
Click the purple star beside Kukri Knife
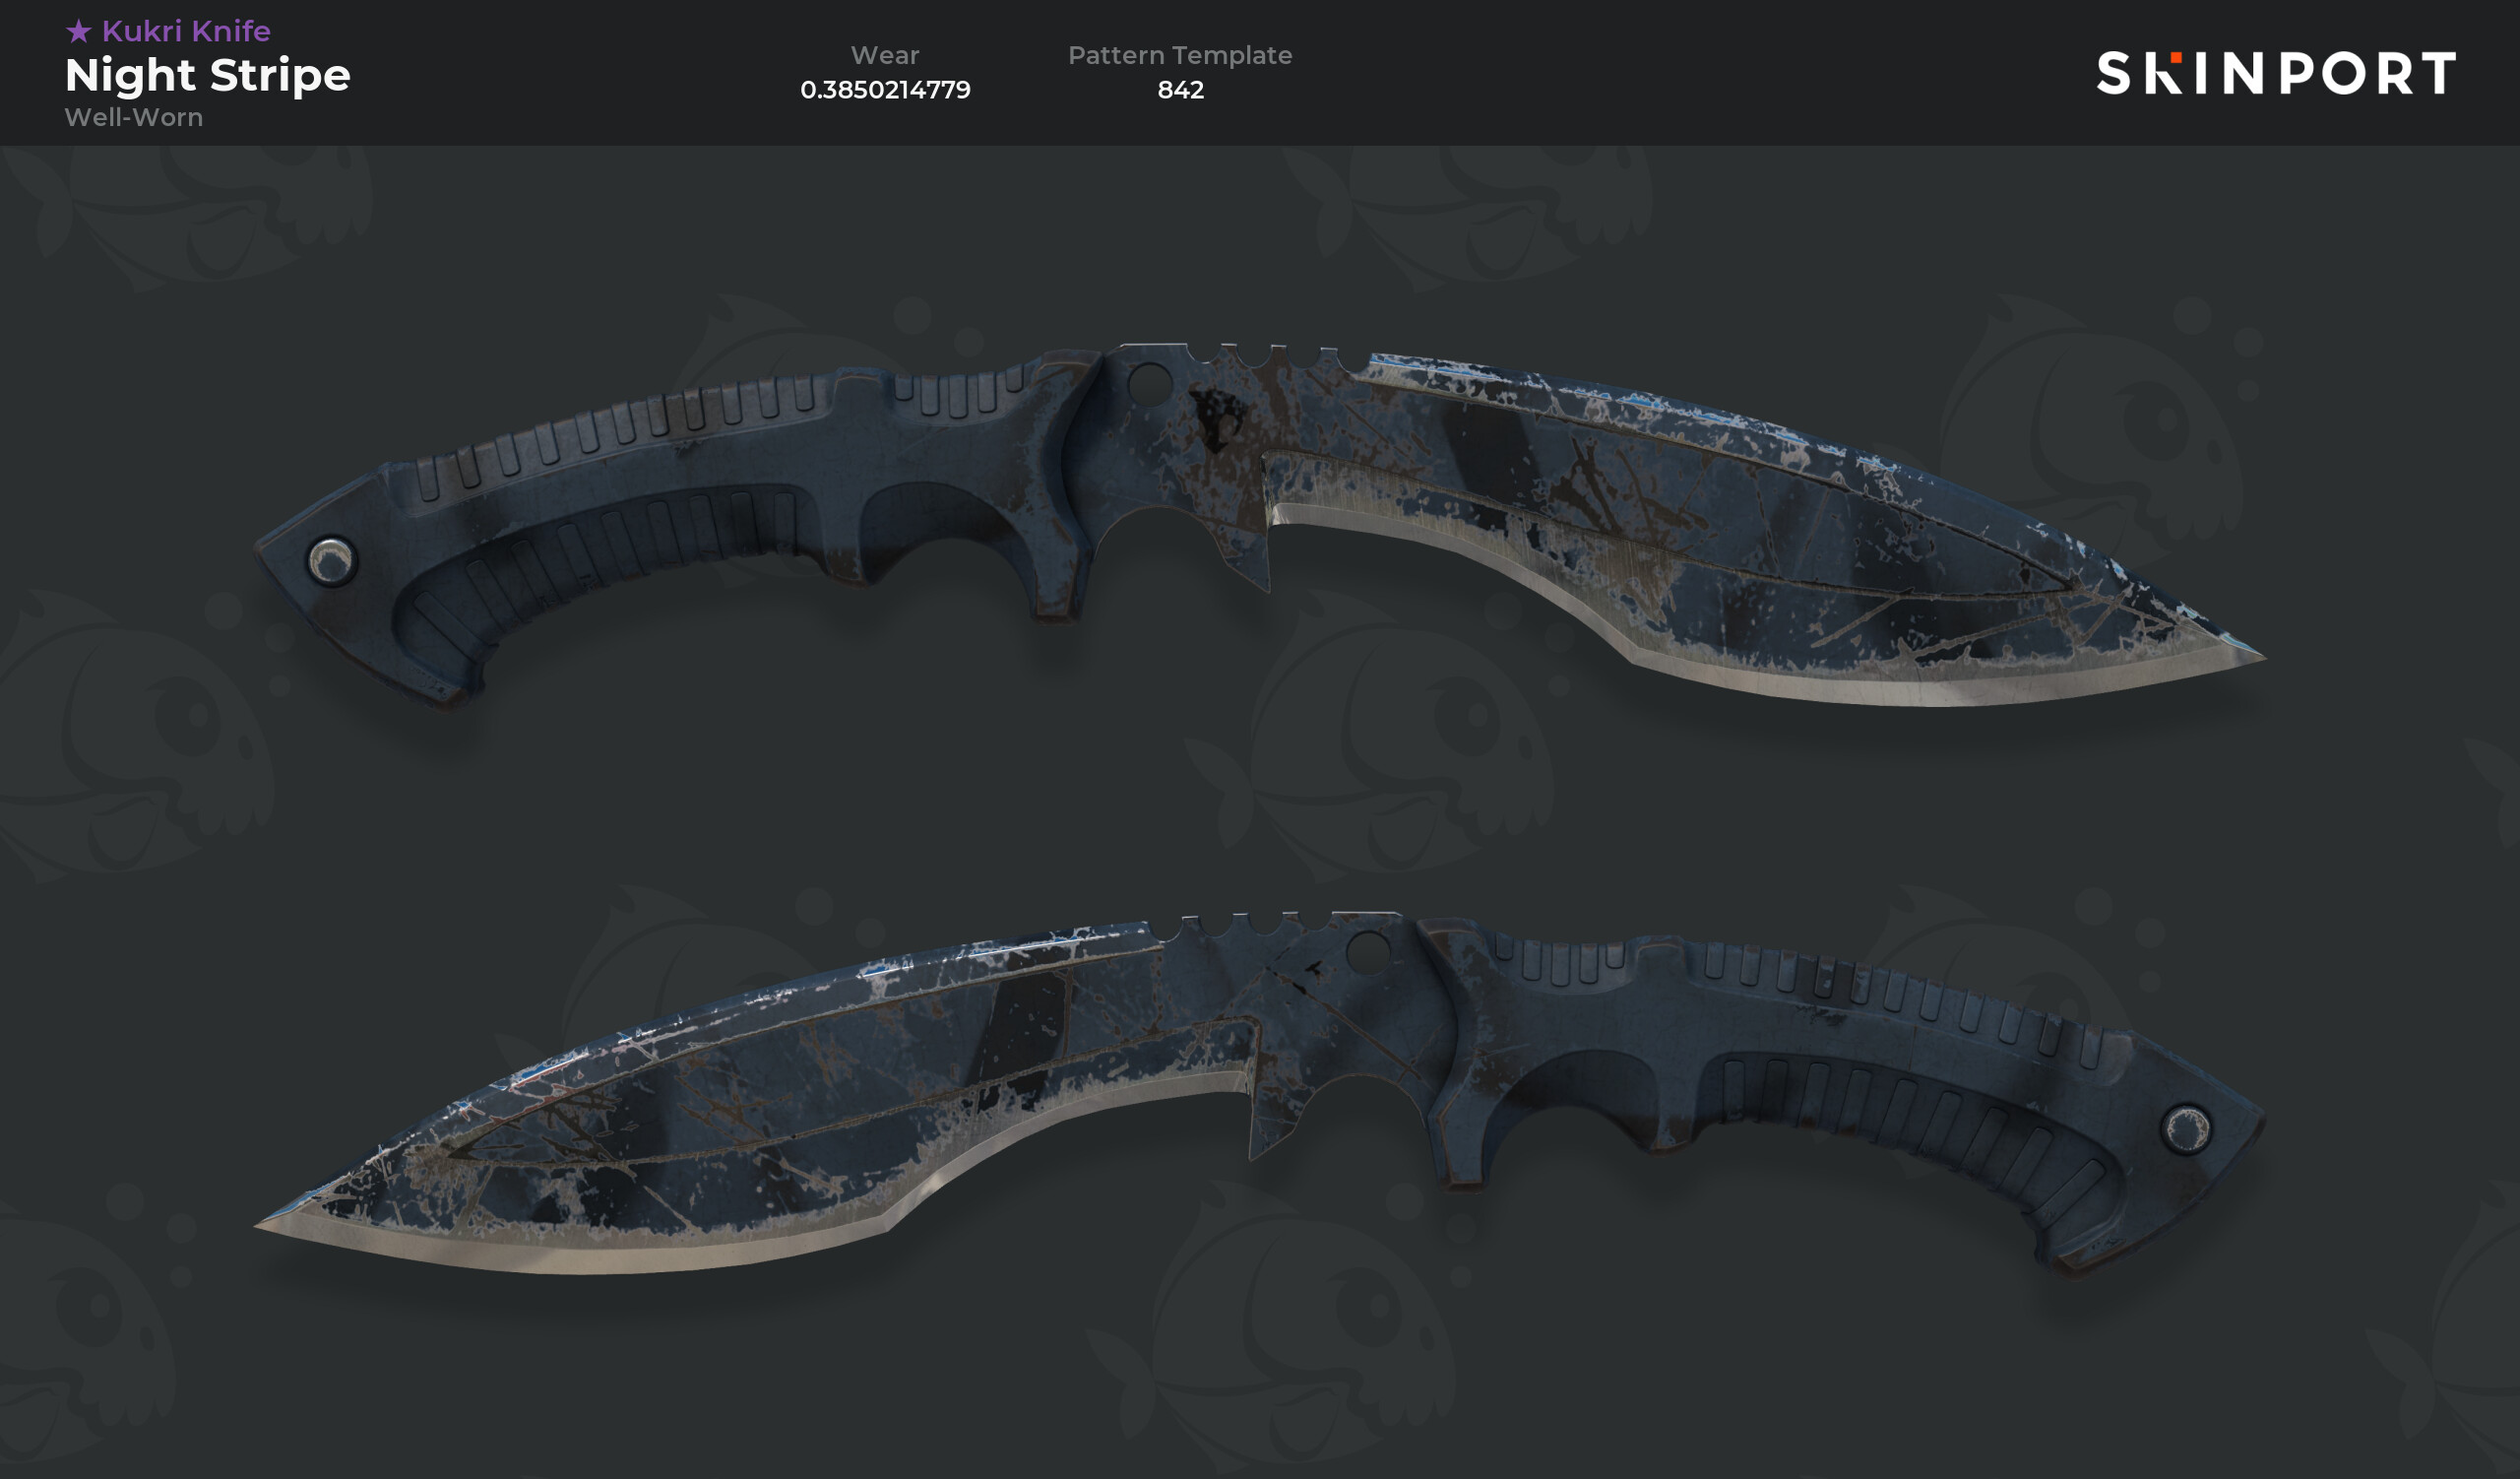point(79,31)
